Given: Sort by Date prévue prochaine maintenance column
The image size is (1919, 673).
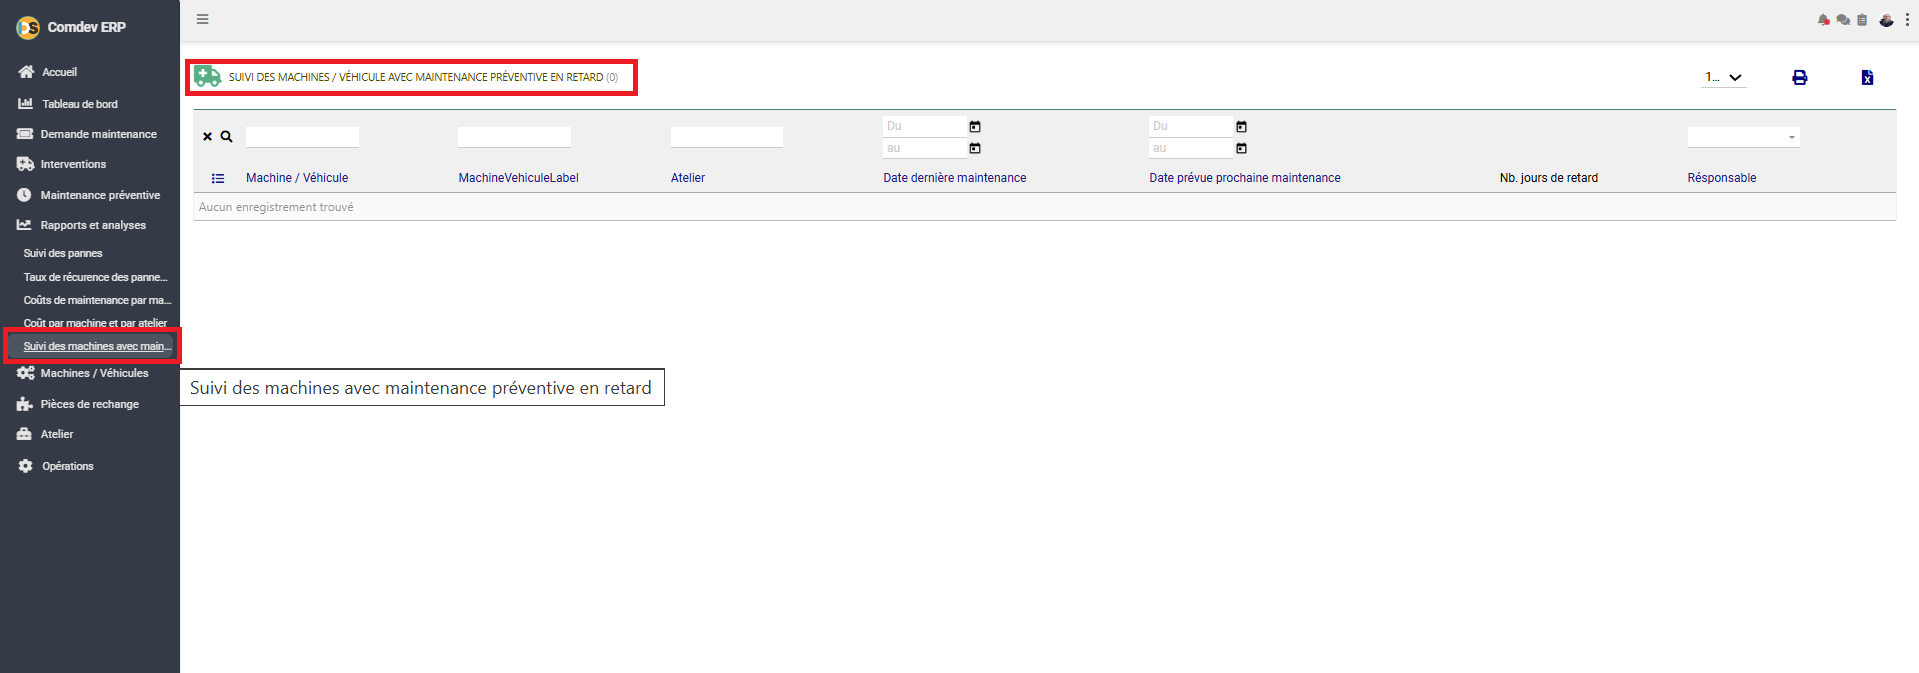Looking at the screenshot, I should coord(1244,178).
